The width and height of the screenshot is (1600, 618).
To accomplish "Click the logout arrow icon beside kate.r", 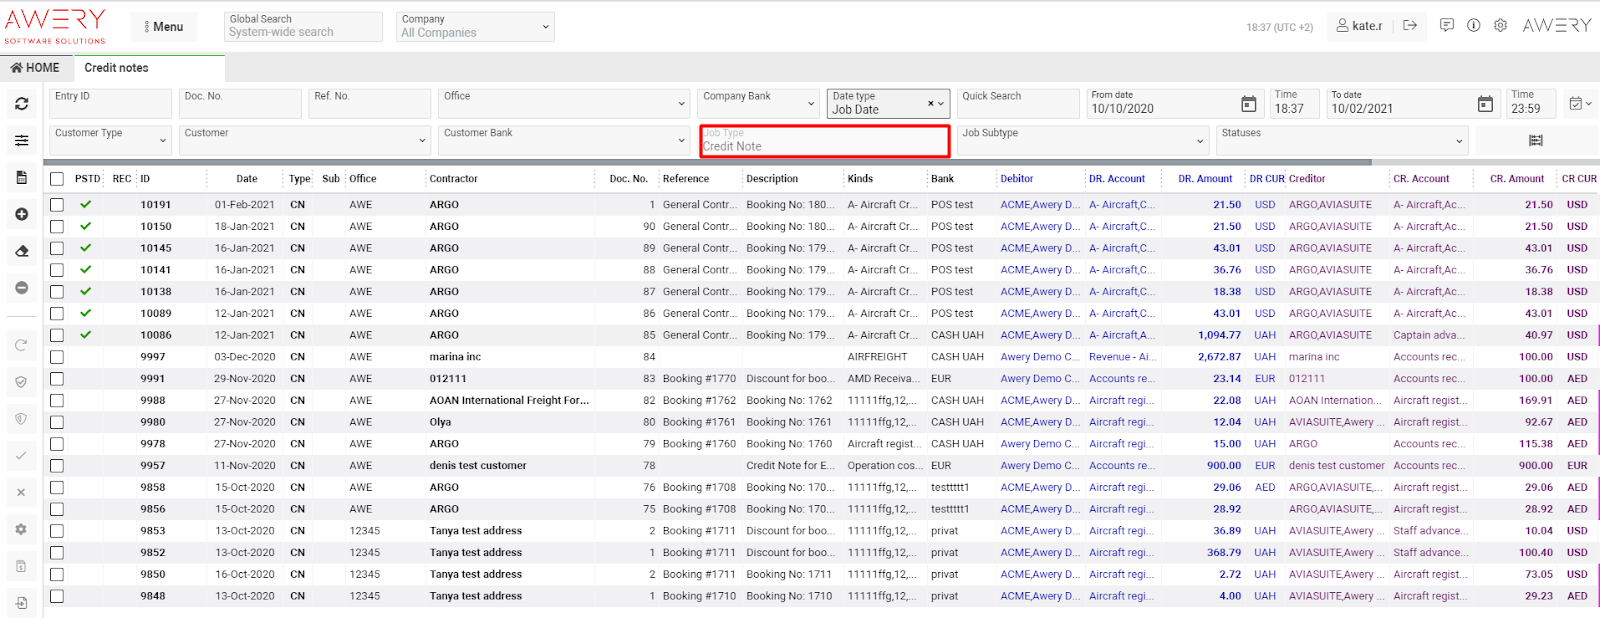I will (1410, 26).
